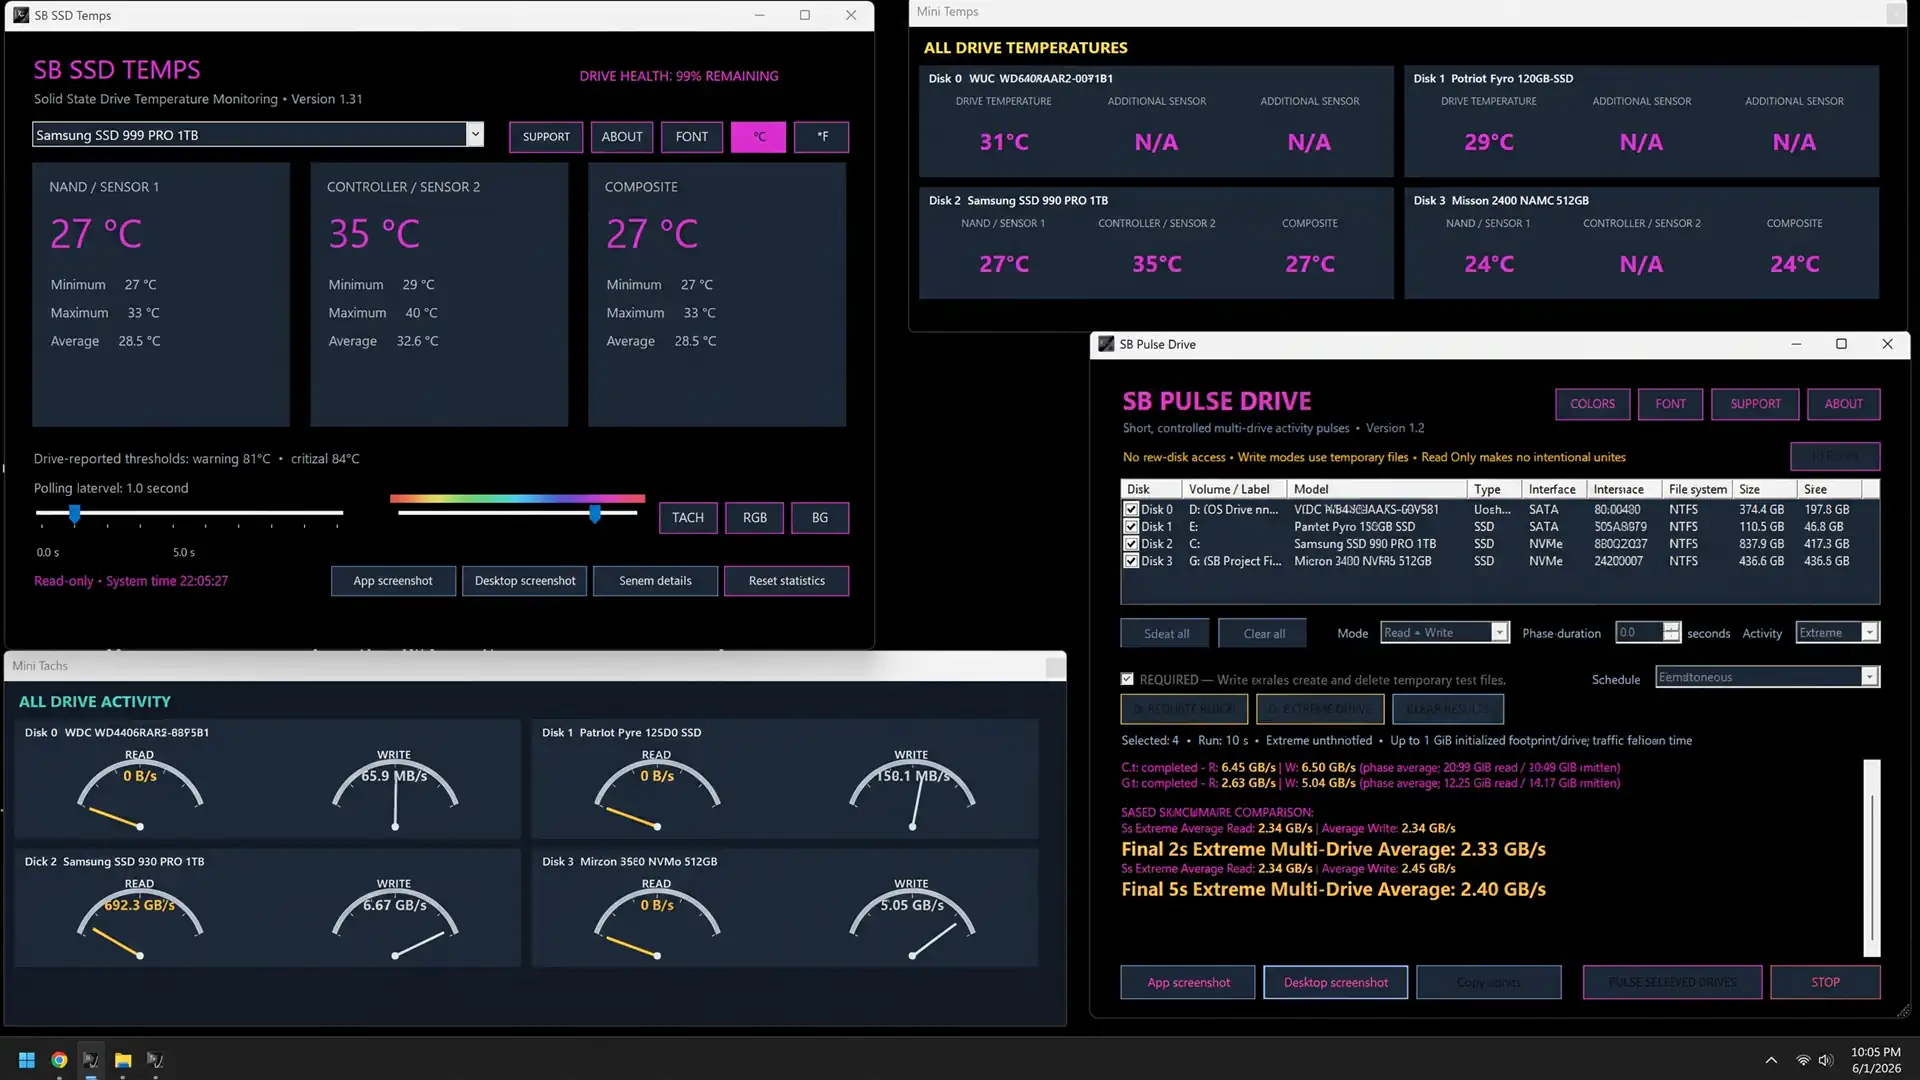This screenshot has height=1080, width=1920.
Task: Click the Phase duration spinner arrows
Action: coord(1671,632)
